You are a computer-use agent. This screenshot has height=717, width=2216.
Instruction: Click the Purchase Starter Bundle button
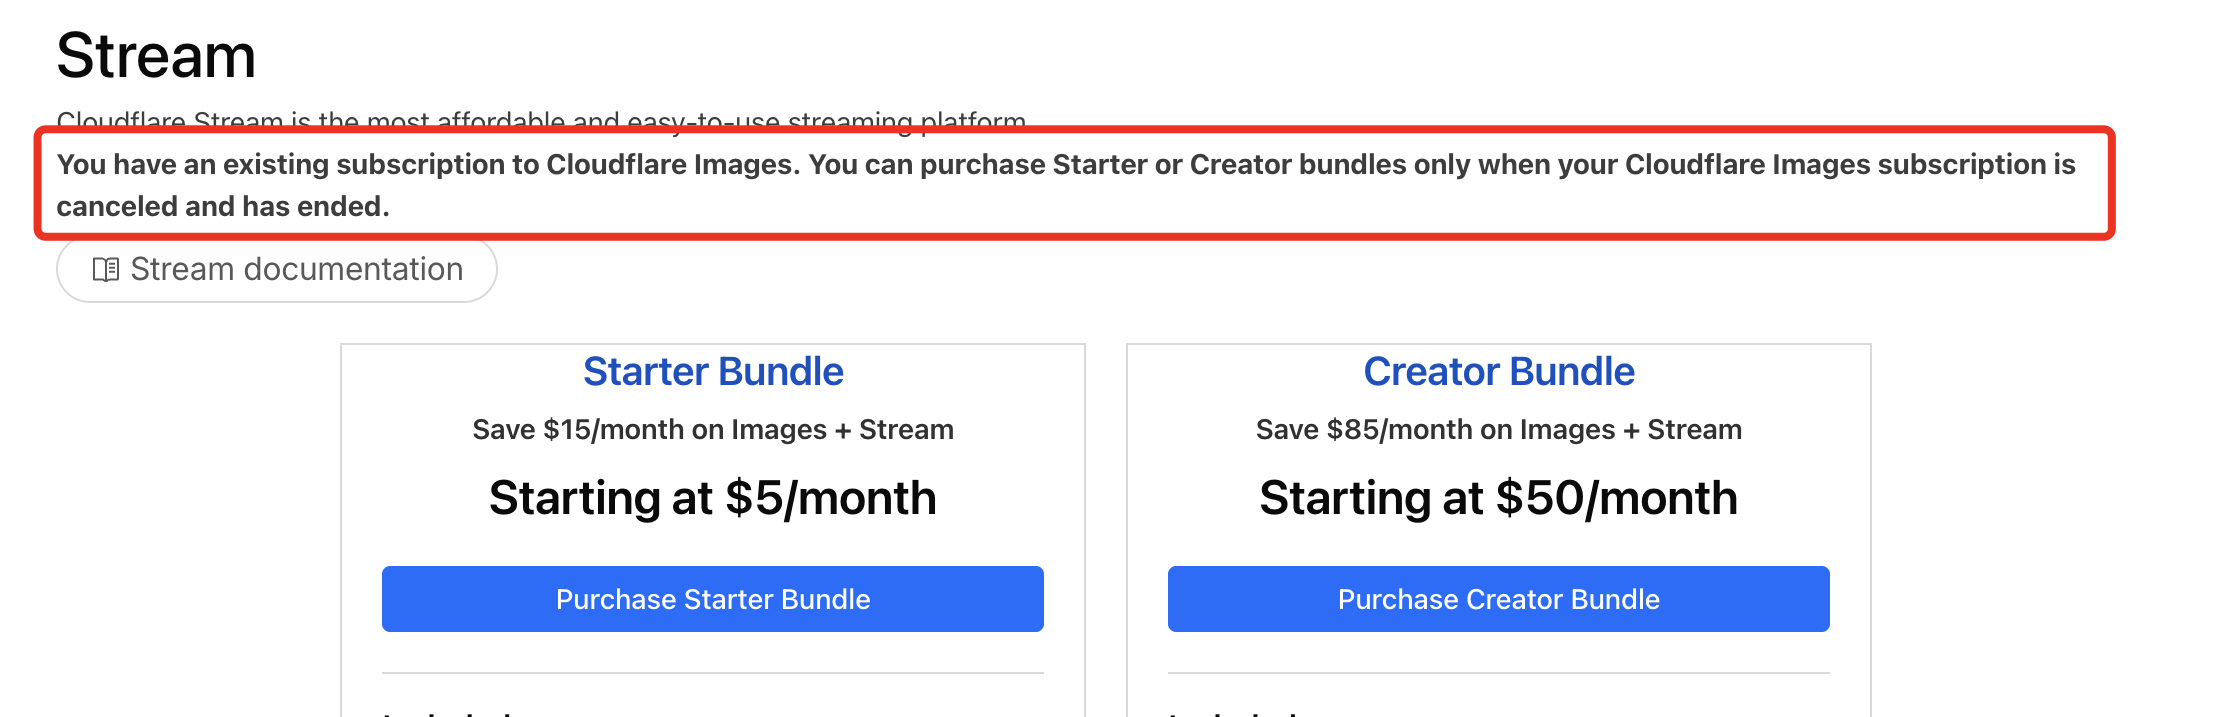[712, 599]
